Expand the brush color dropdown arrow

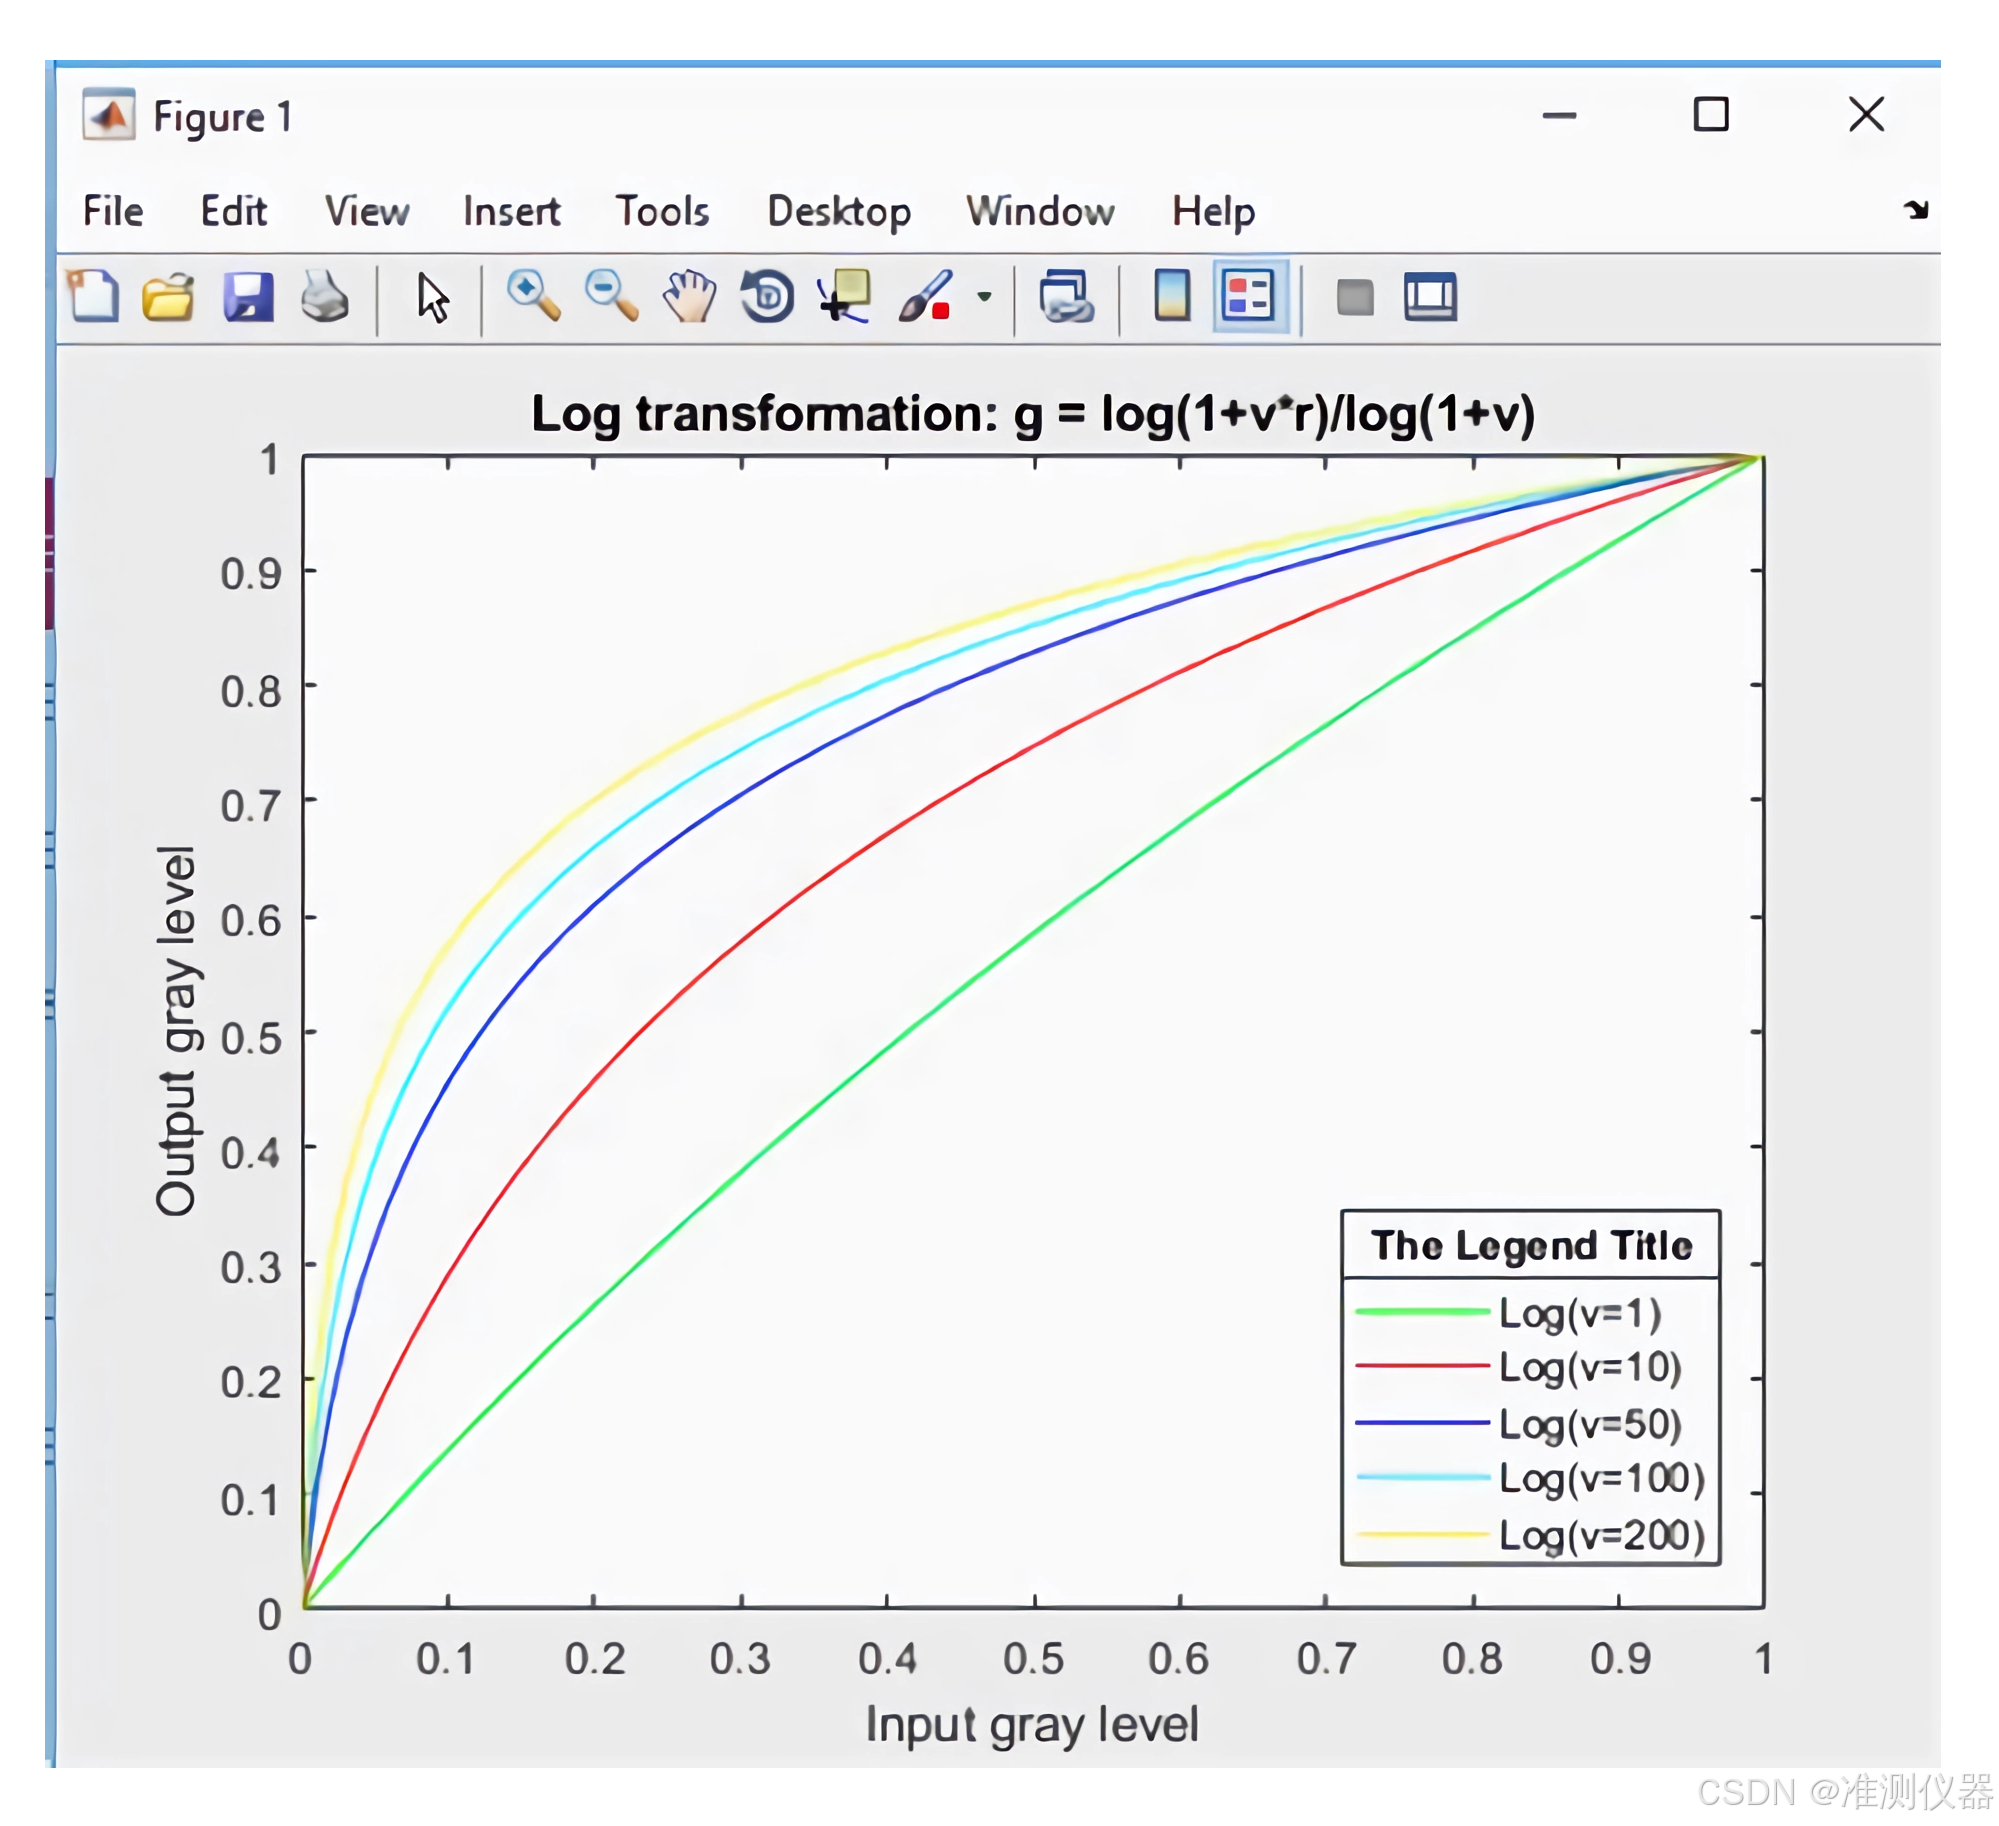984,296
